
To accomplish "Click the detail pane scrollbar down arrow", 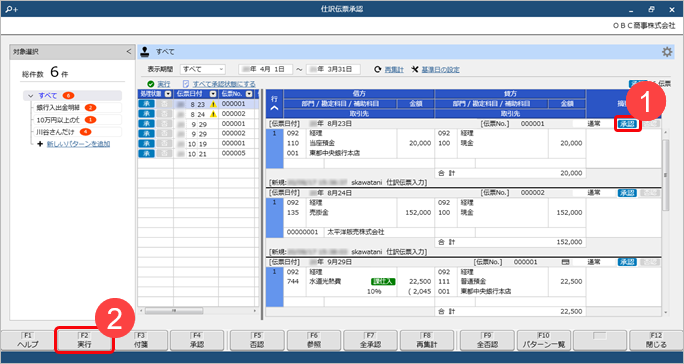I will coord(666,312).
